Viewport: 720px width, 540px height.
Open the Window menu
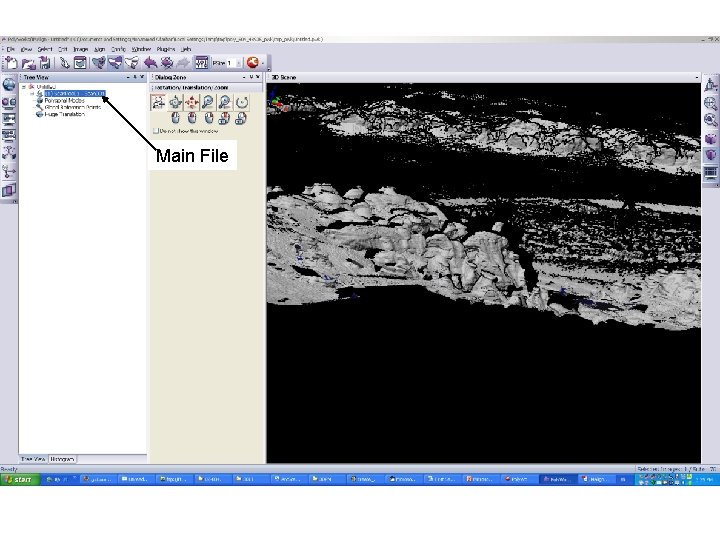141,49
